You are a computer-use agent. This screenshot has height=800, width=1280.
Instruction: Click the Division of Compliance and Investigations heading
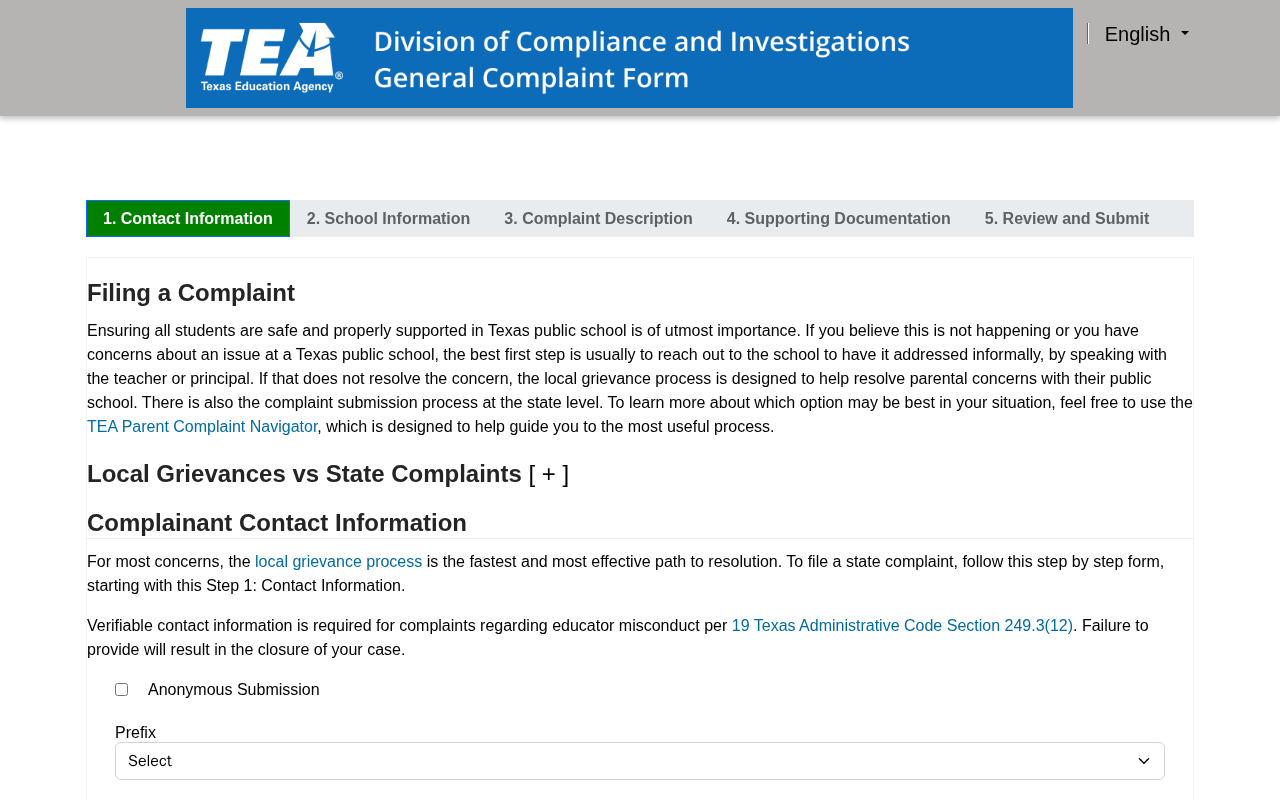tap(642, 41)
